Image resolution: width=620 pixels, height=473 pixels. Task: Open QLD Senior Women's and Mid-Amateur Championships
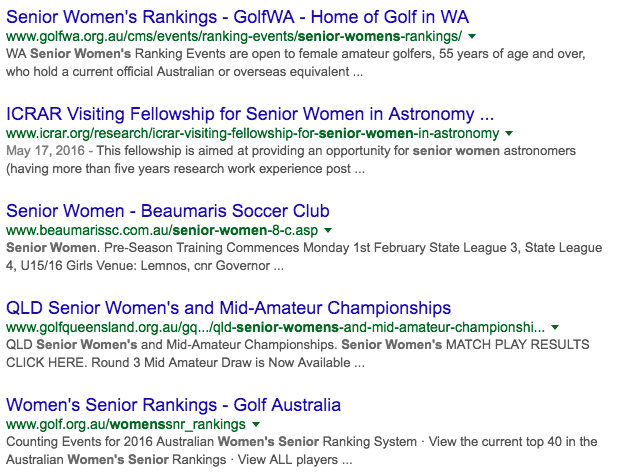tap(229, 308)
